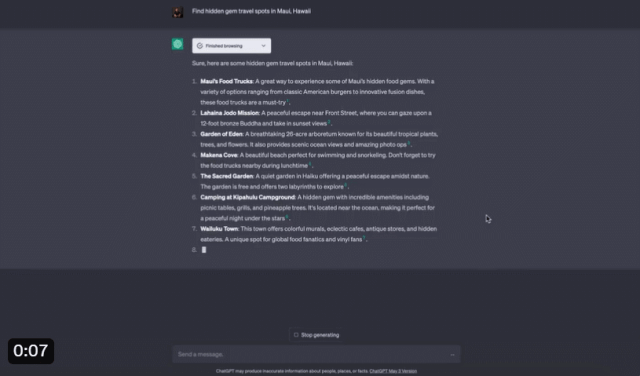Viewport: 640px width, 376px height.
Task: Click the stop square icon
Action: tap(296, 335)
